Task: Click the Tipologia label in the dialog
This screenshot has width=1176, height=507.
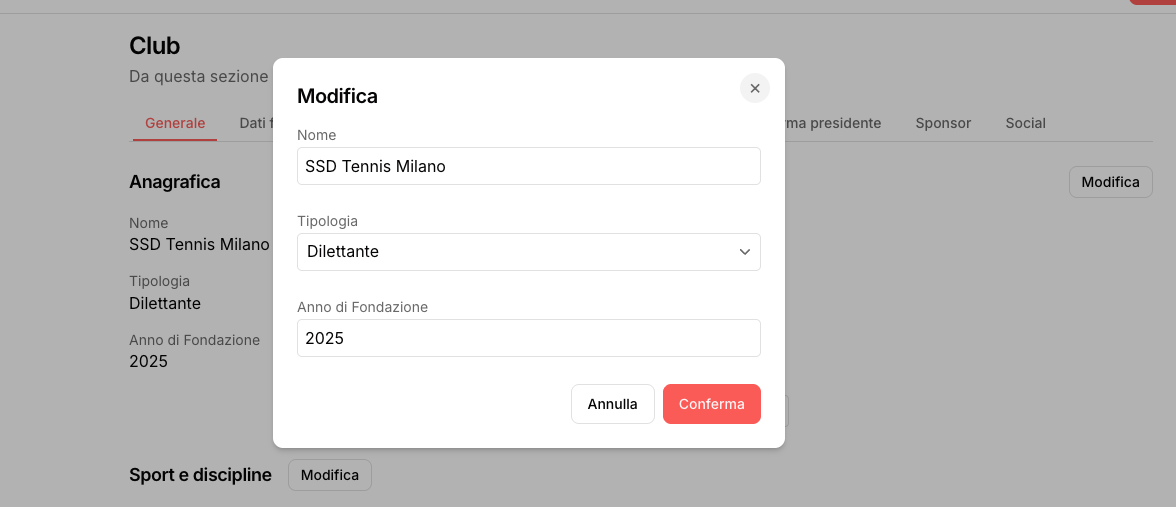Action: point(327,221)
